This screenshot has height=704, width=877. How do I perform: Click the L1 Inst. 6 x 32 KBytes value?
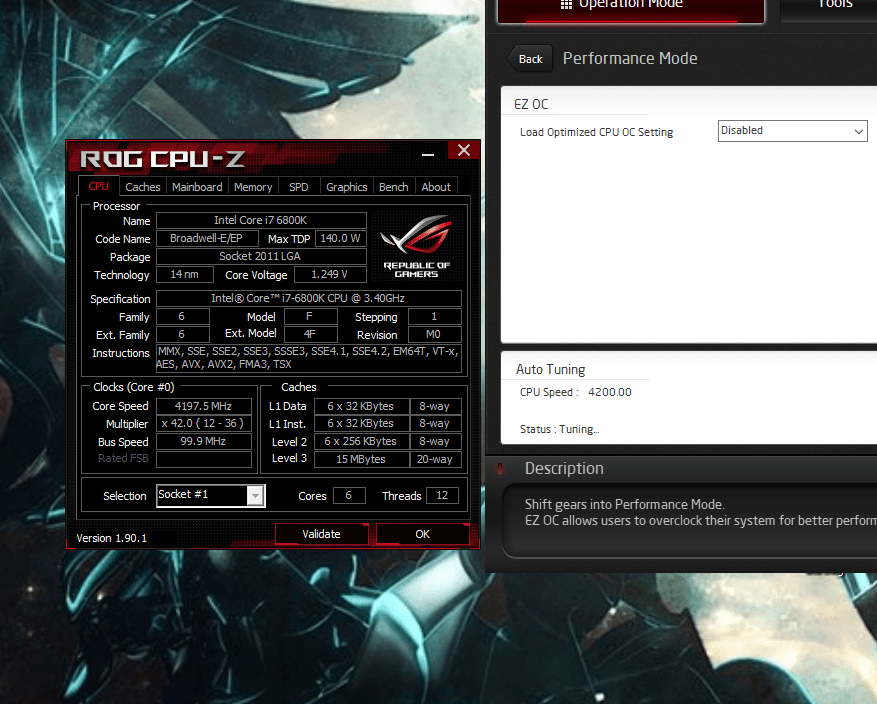pos(361,423)
